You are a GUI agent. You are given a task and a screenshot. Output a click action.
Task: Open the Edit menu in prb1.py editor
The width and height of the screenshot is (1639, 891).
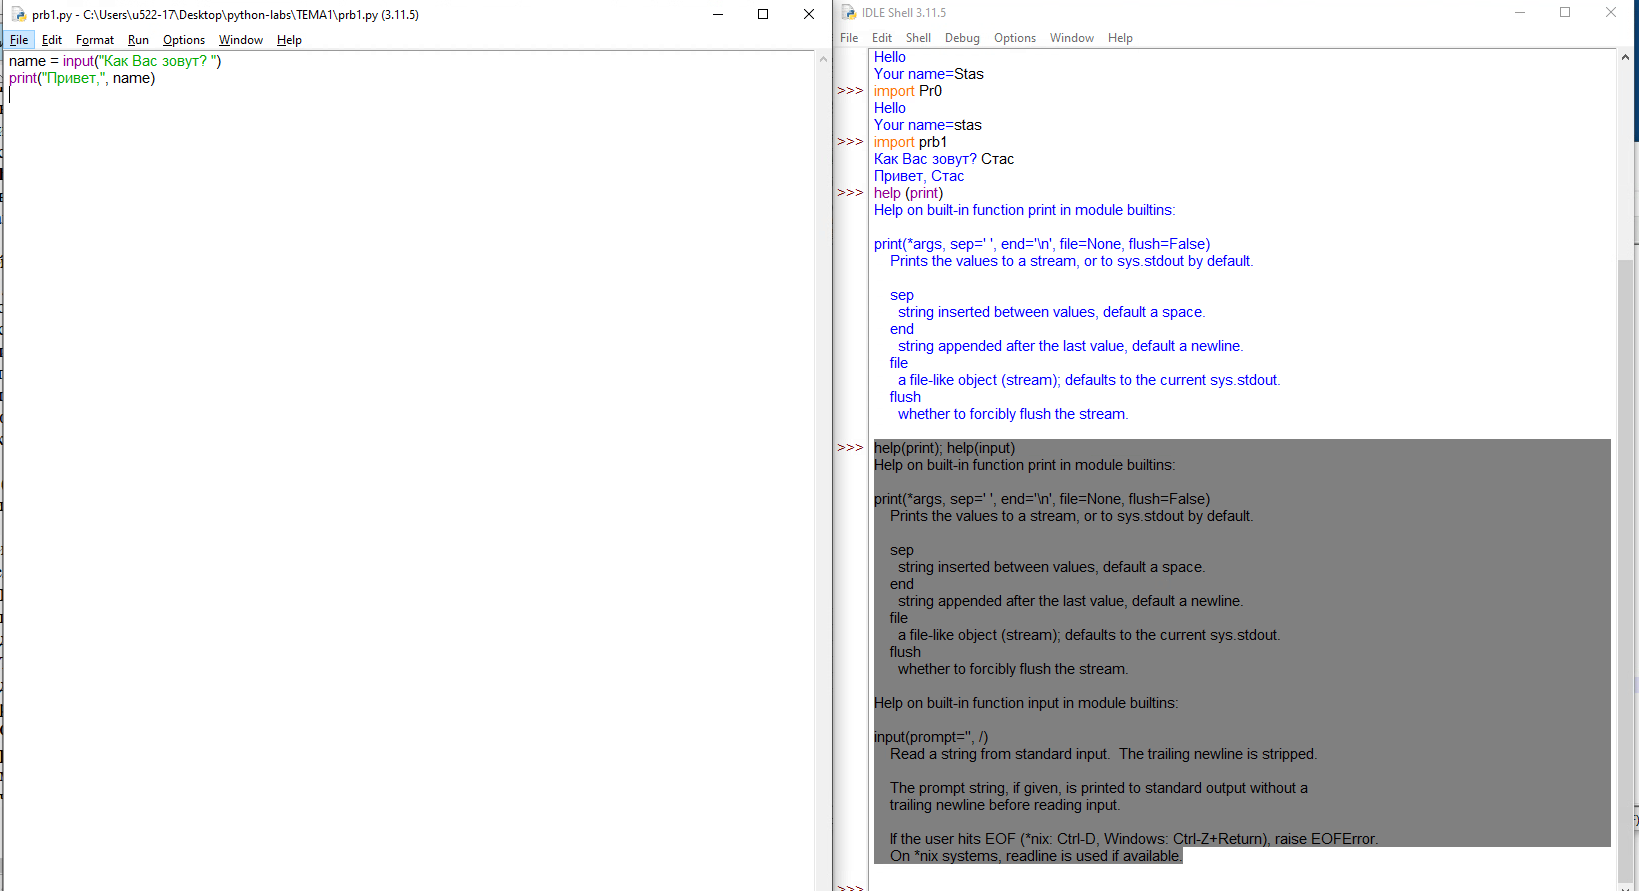click(52, 40)
